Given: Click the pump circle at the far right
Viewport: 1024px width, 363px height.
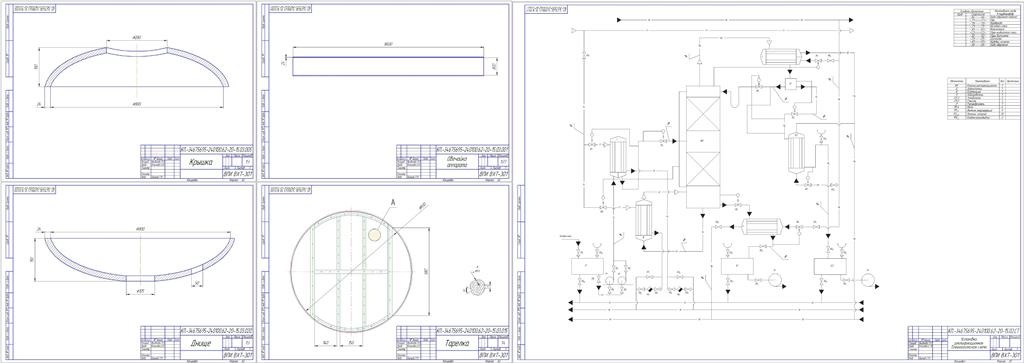Looking at the screenshot, I should pyautogui.click(x=869, y=279).
